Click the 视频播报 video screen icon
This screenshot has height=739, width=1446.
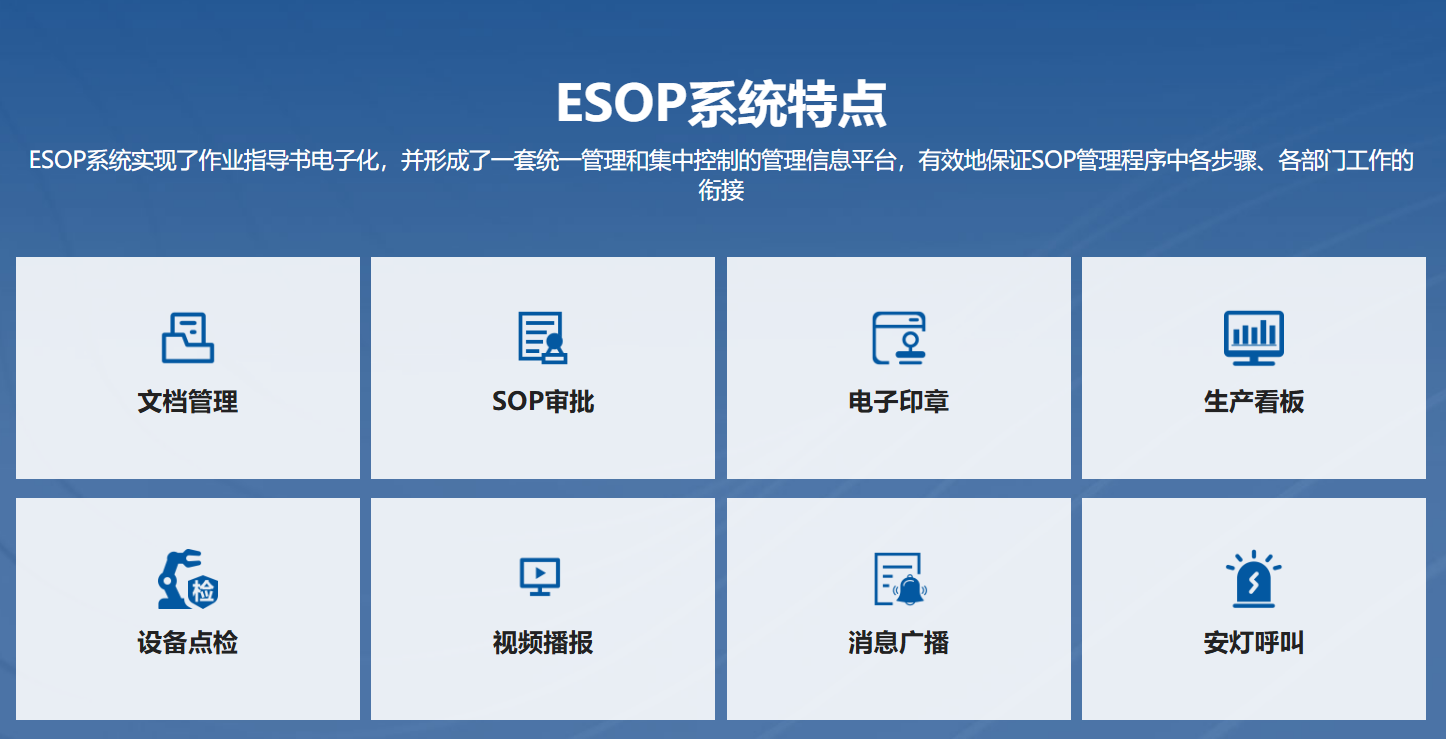pos(540,577)
